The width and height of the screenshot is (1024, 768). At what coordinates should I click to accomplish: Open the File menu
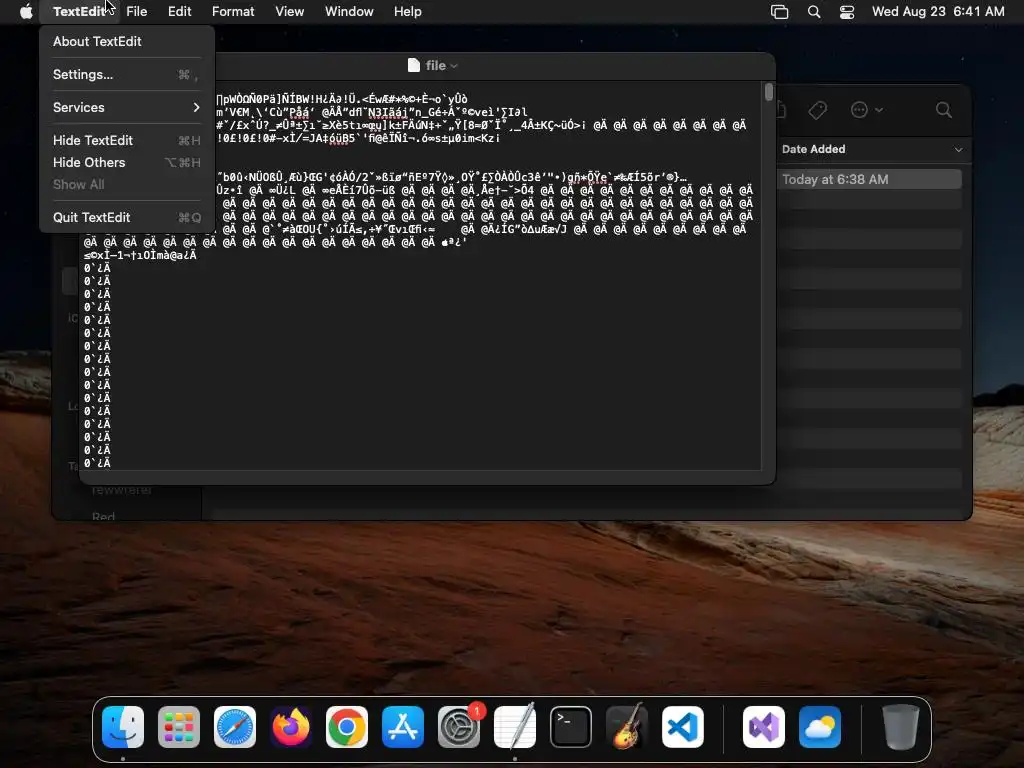point(136,12)
